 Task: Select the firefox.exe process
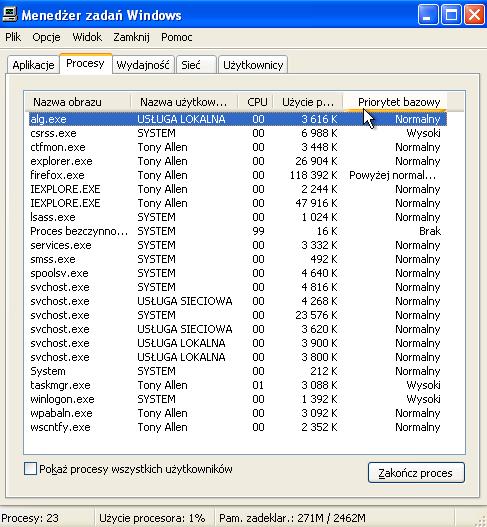[238, 175]
